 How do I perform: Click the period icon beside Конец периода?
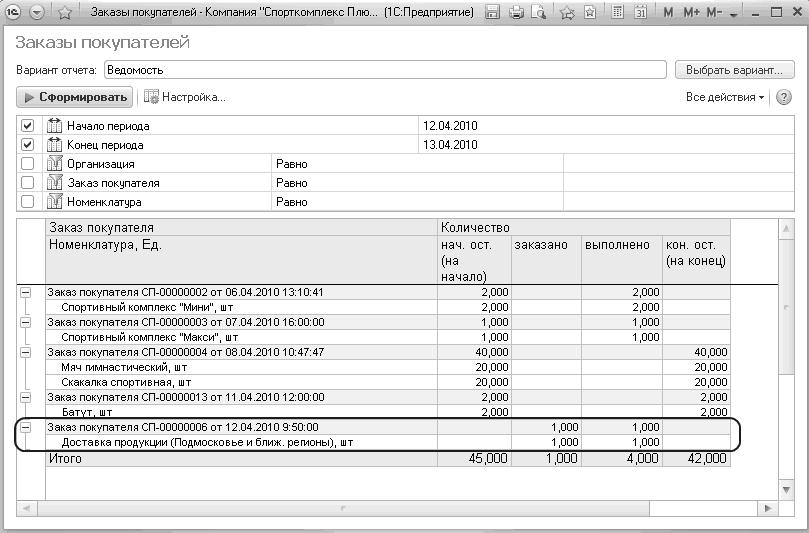(54, 144)
